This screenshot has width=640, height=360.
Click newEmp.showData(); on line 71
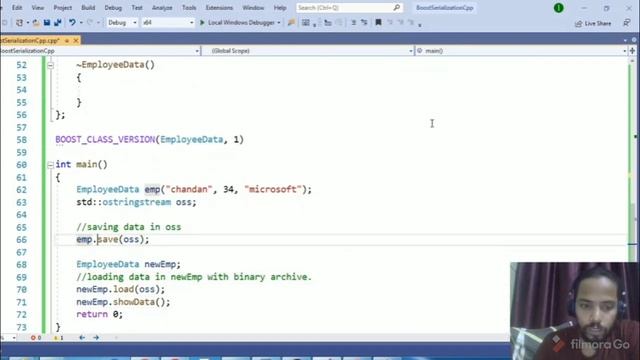click(x=123, y=302)
